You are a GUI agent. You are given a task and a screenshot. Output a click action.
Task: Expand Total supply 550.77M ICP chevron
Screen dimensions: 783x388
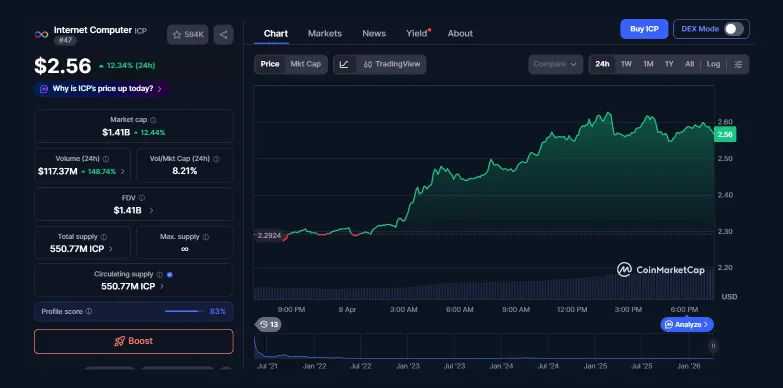click(111, 249)
